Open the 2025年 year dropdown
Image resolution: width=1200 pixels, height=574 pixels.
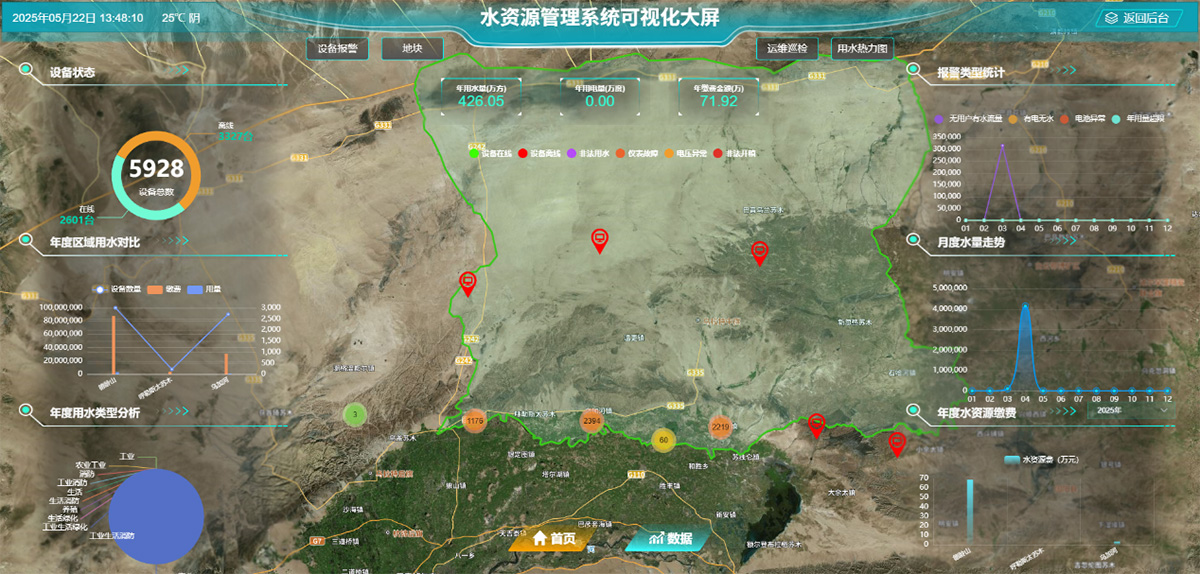click(1130, 410)
